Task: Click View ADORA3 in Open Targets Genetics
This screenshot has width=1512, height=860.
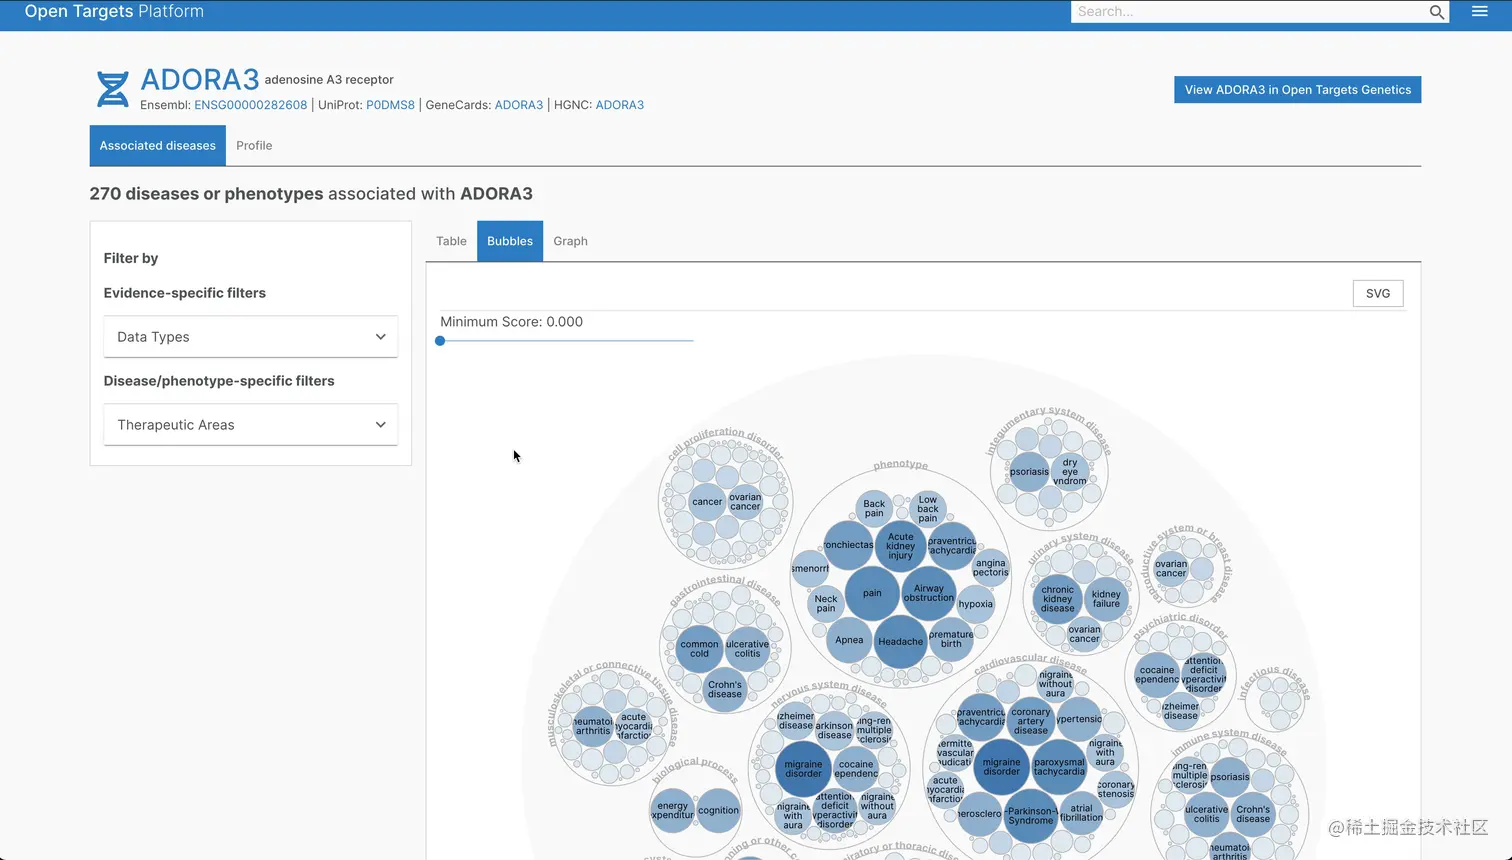Action: pyautogui.click(x=1297, y=90)
